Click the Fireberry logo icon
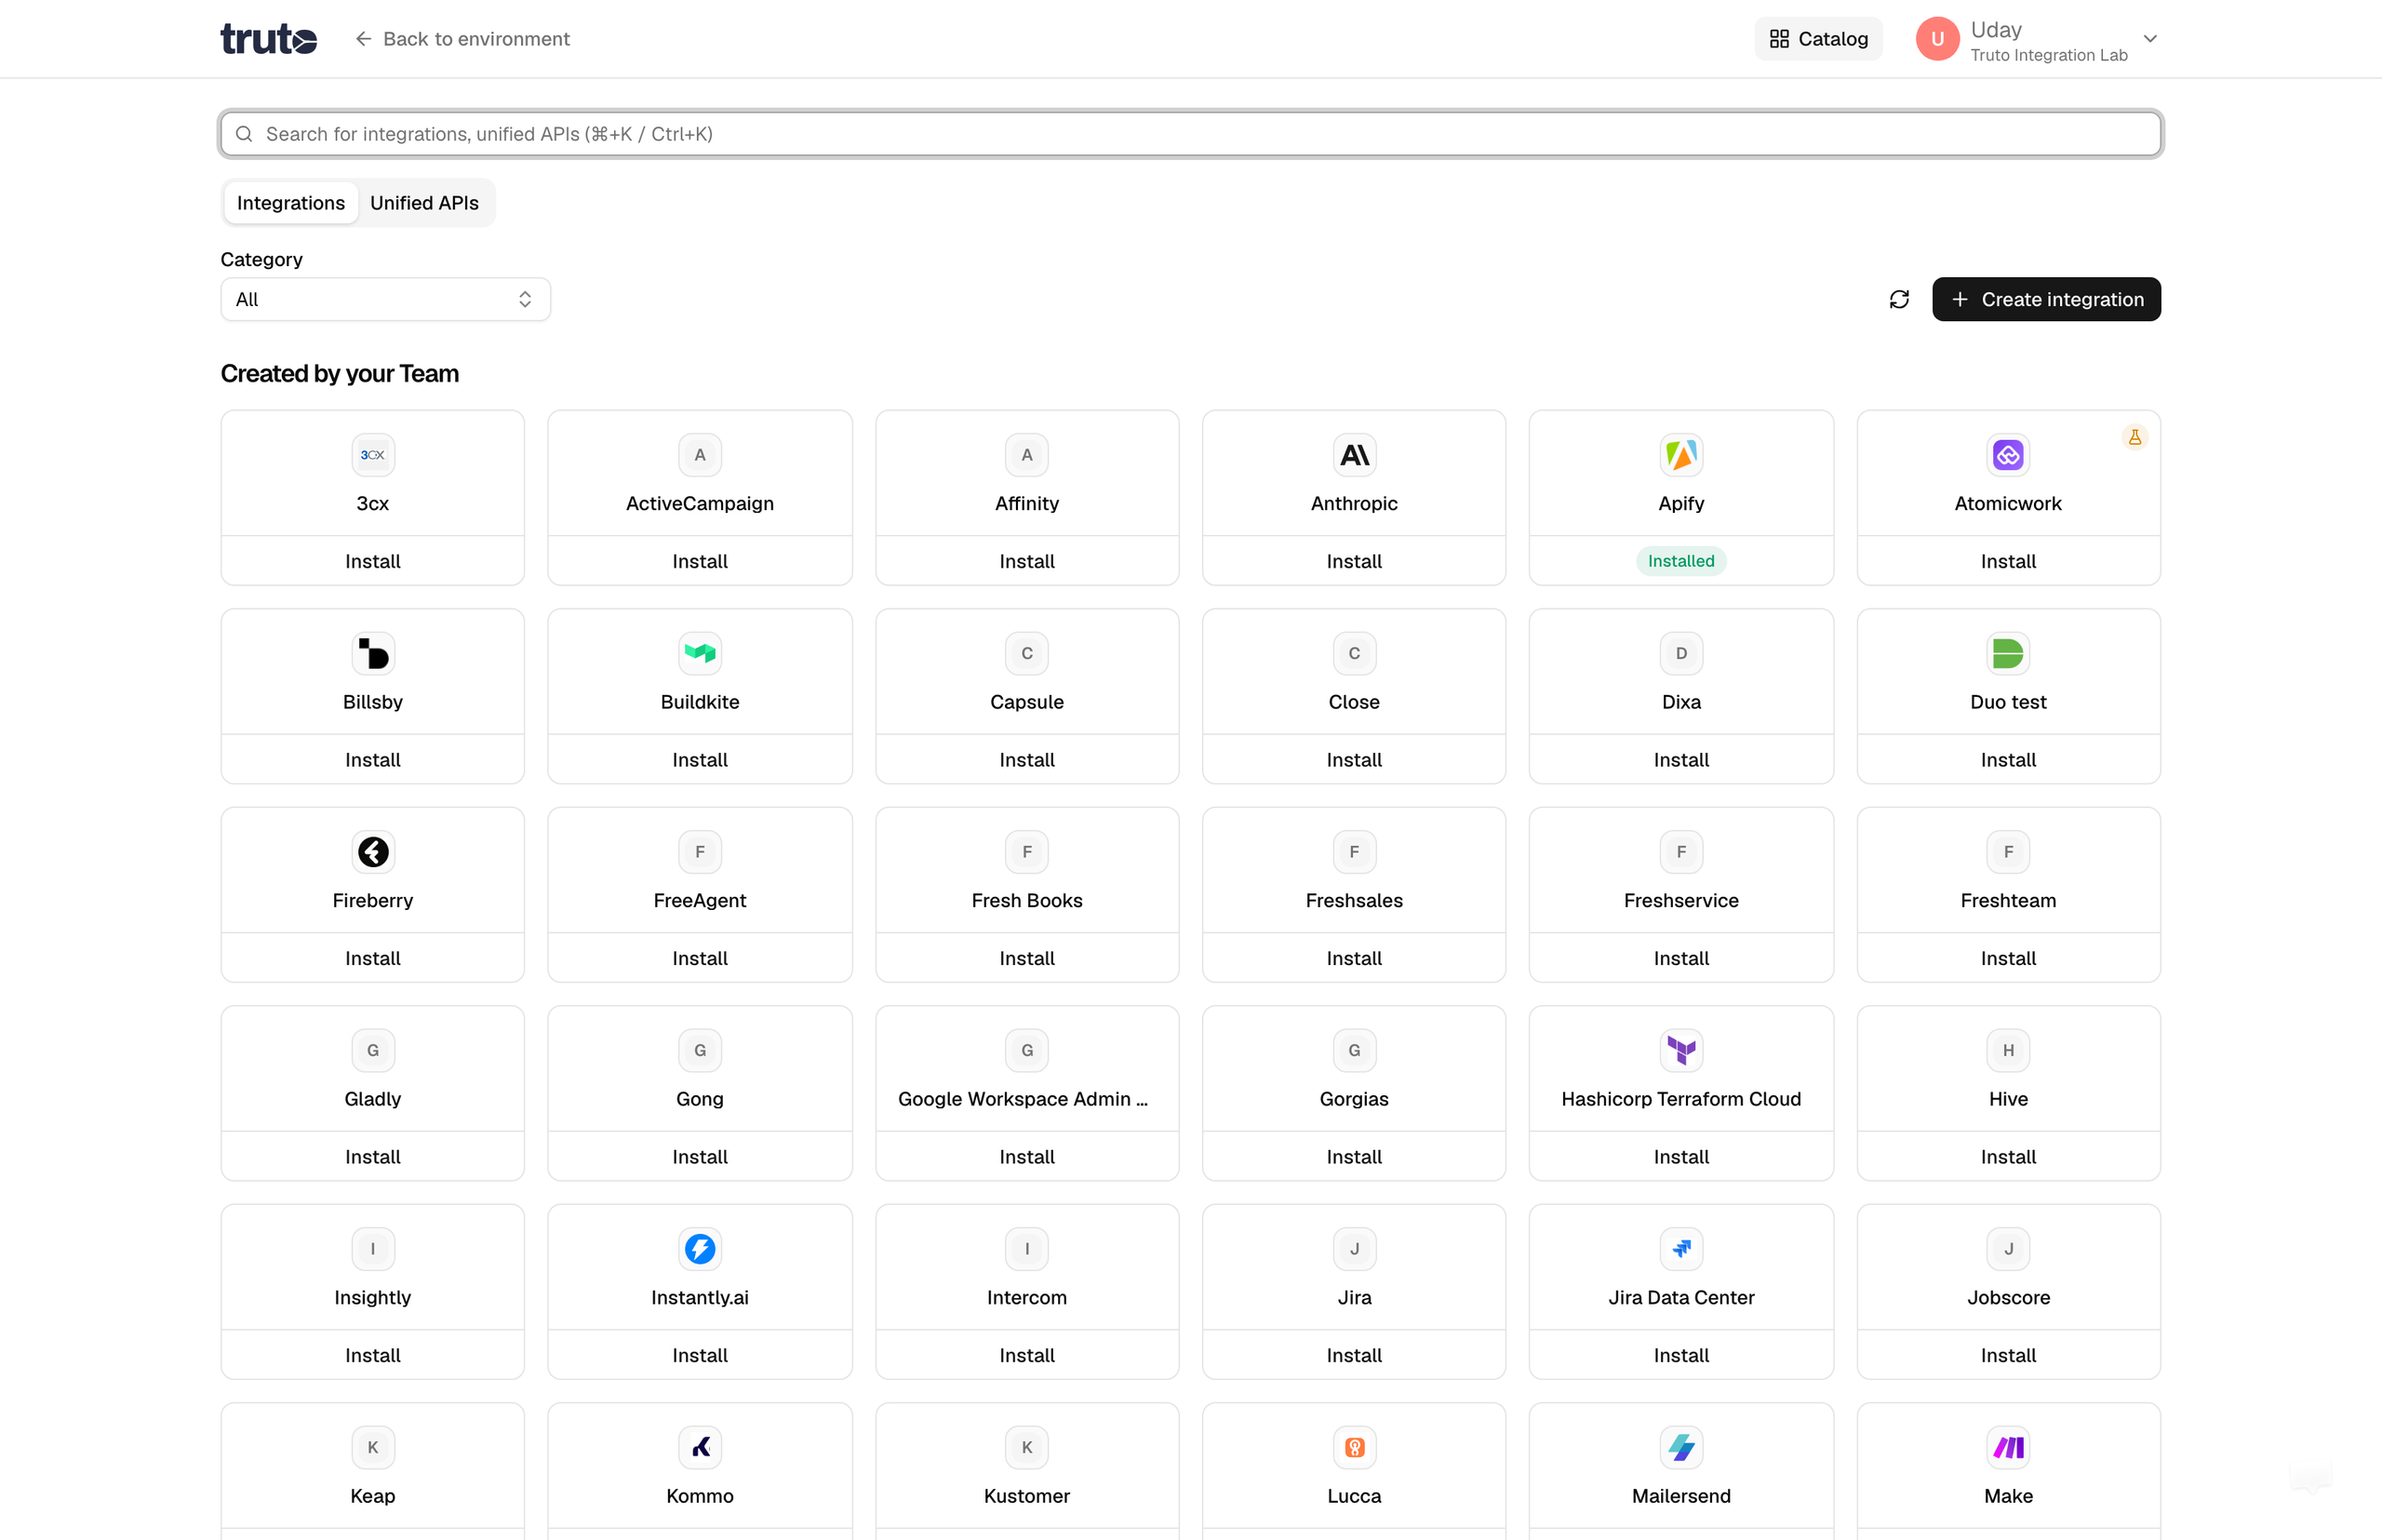This screenshot has height=1540, width=2382. tap(373, 852)
